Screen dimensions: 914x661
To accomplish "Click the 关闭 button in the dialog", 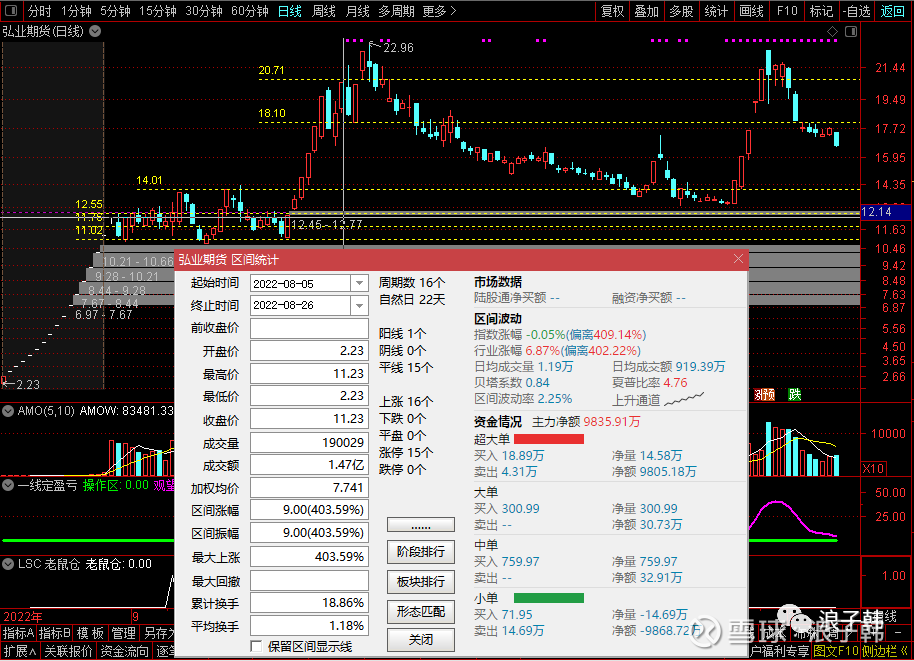I will point(421,640).
